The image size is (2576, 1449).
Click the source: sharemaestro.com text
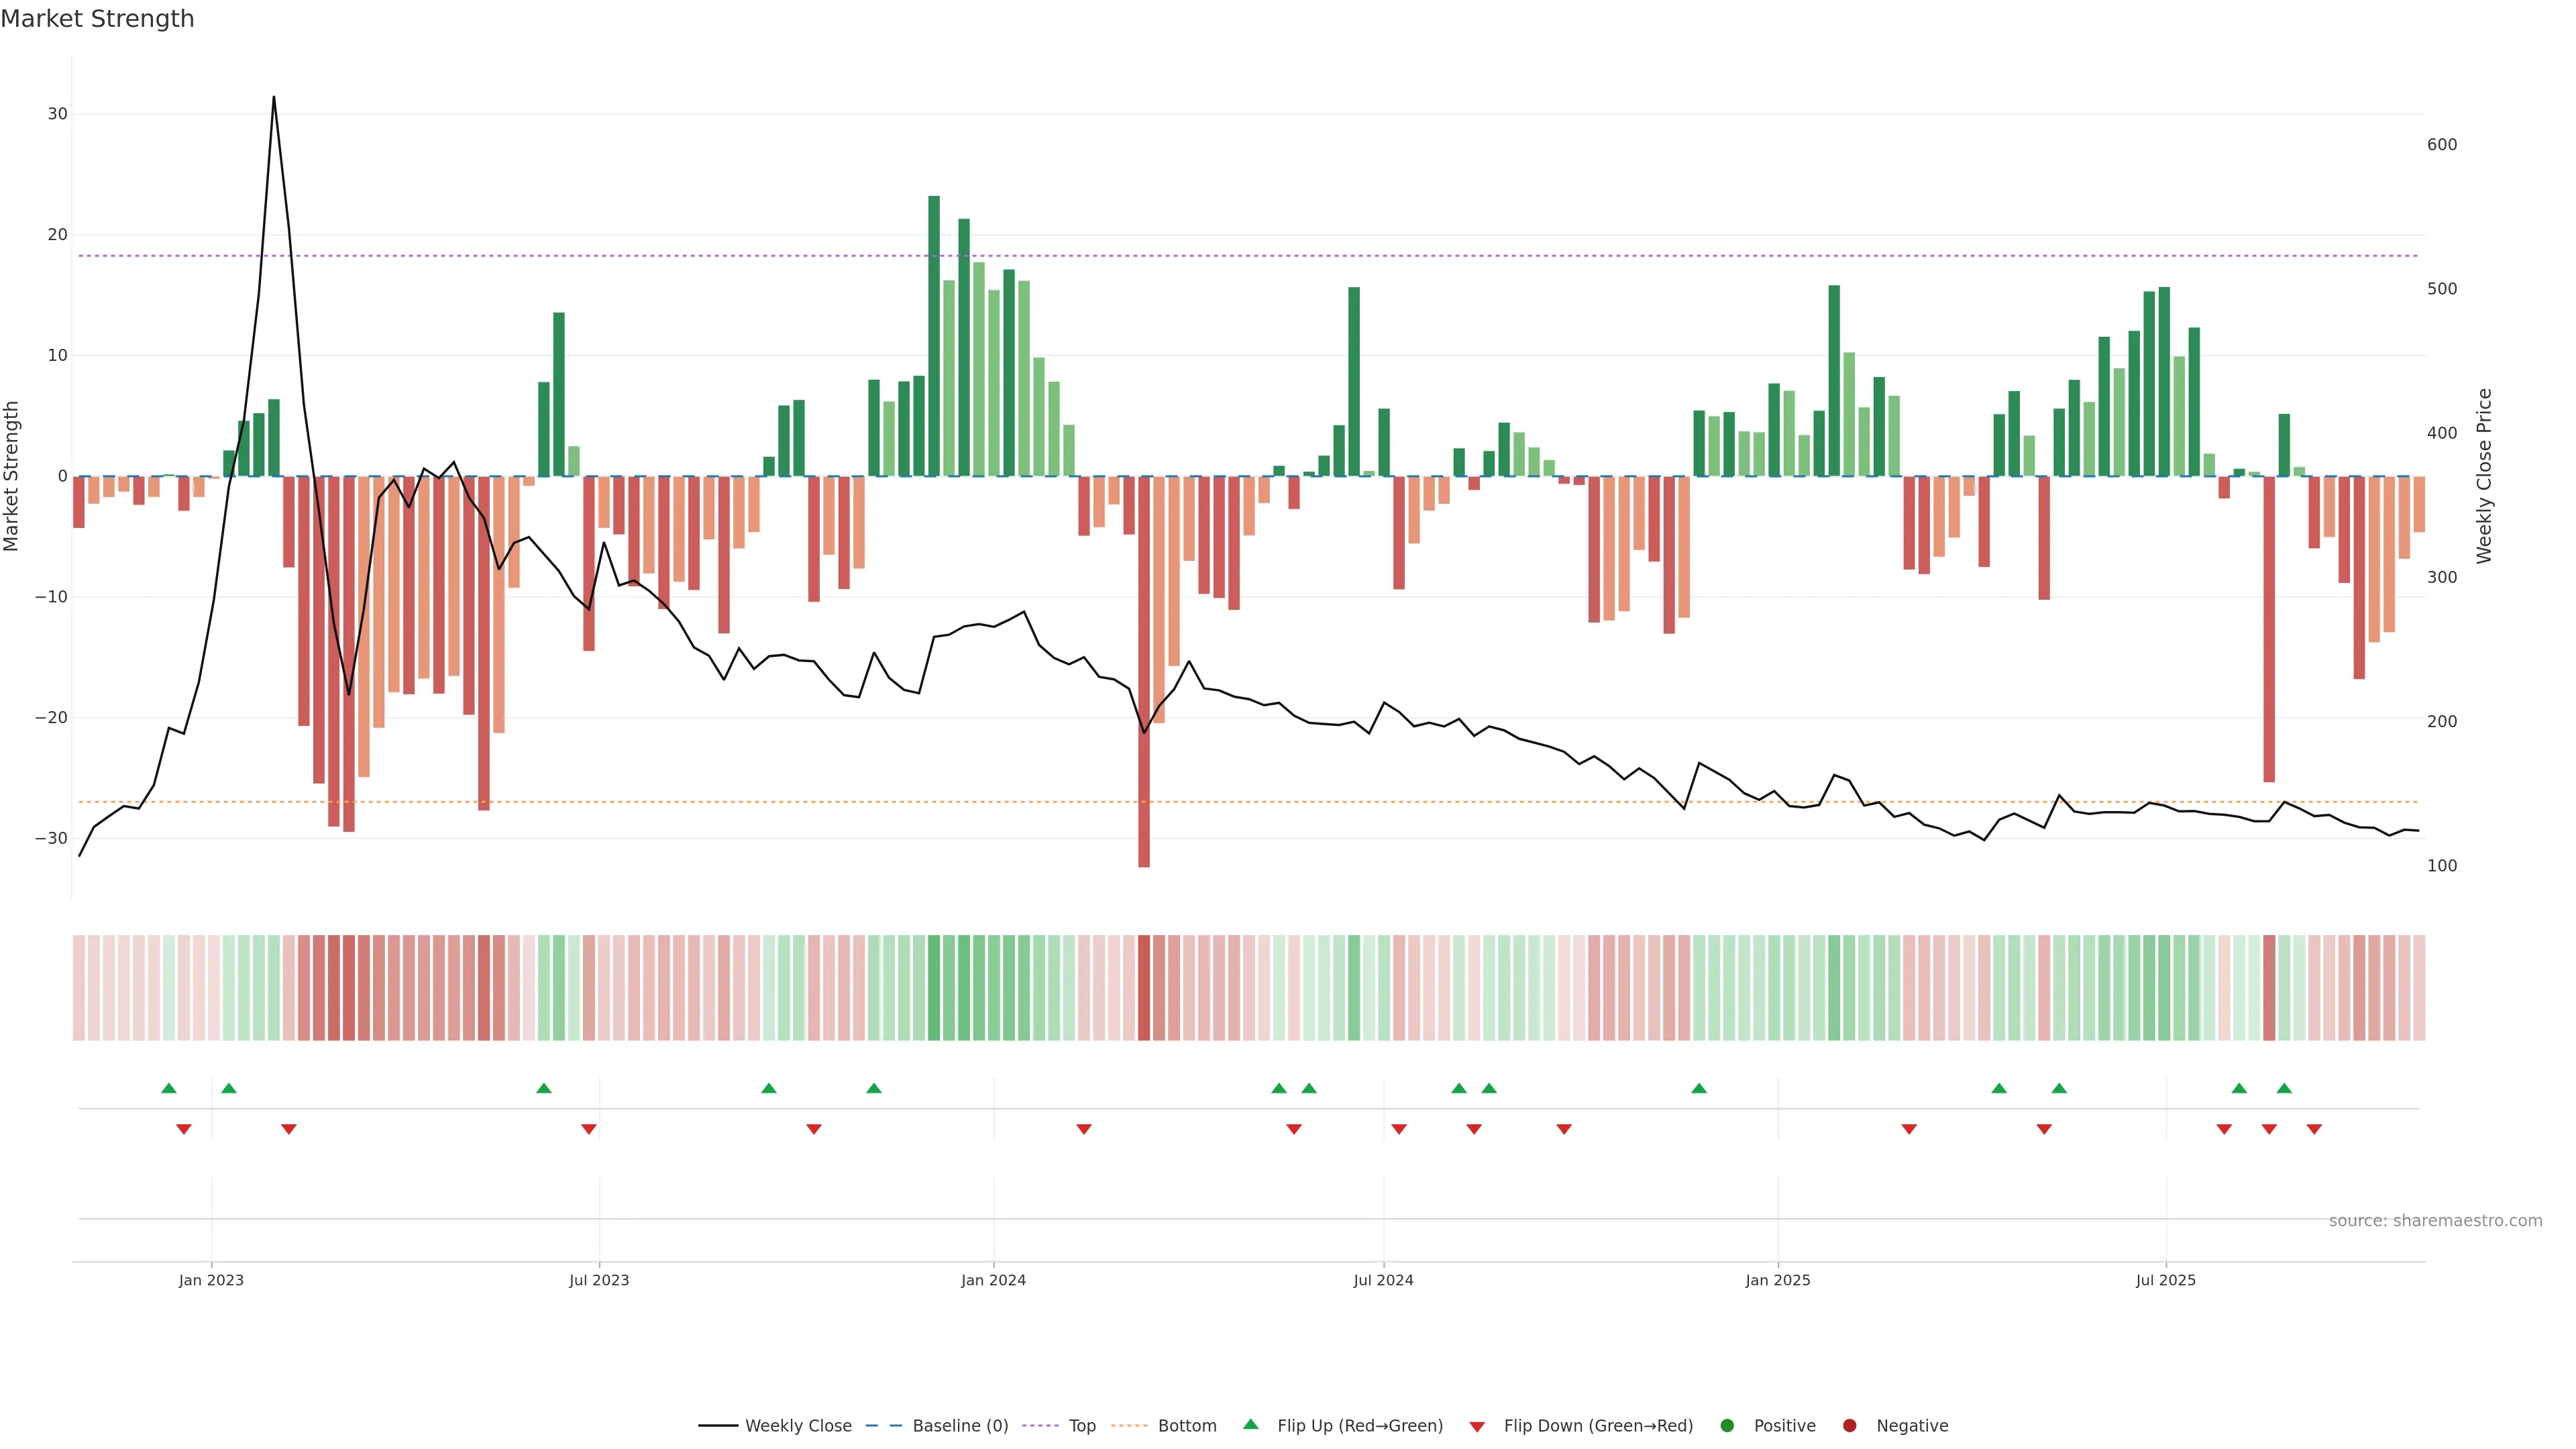[2435, 1221]
